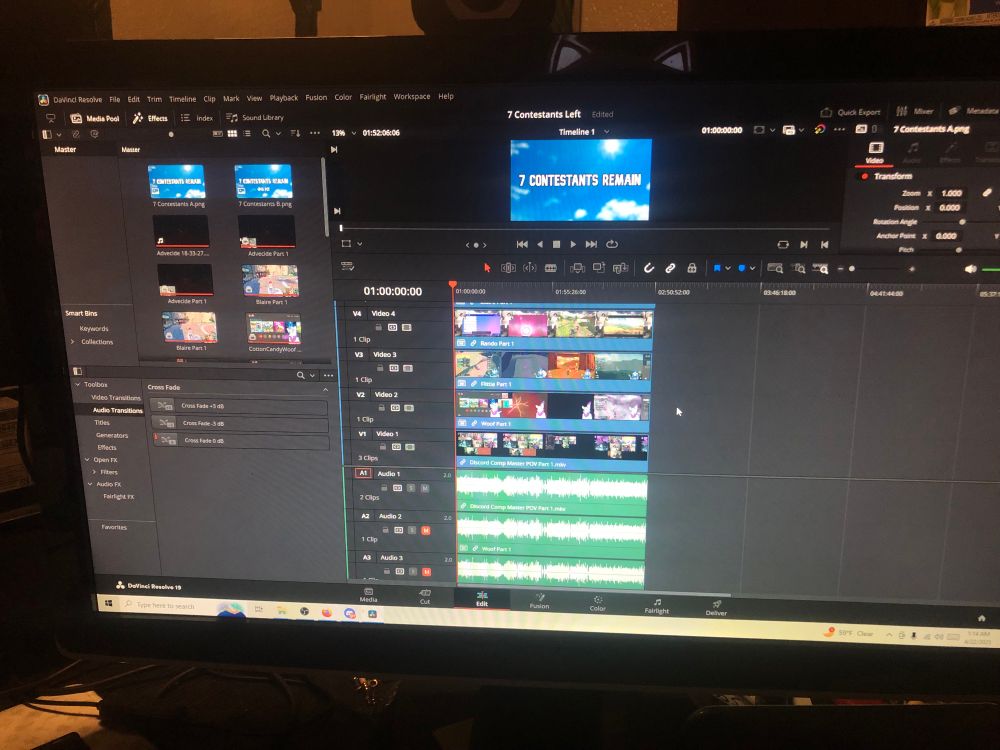Click the Detail Zoom icon

[x=798, y=268]
